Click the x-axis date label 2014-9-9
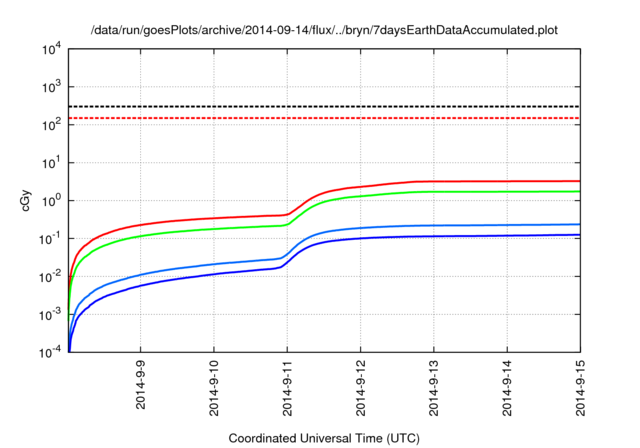Viewport: 640px width, 448px height. (140, 384)
